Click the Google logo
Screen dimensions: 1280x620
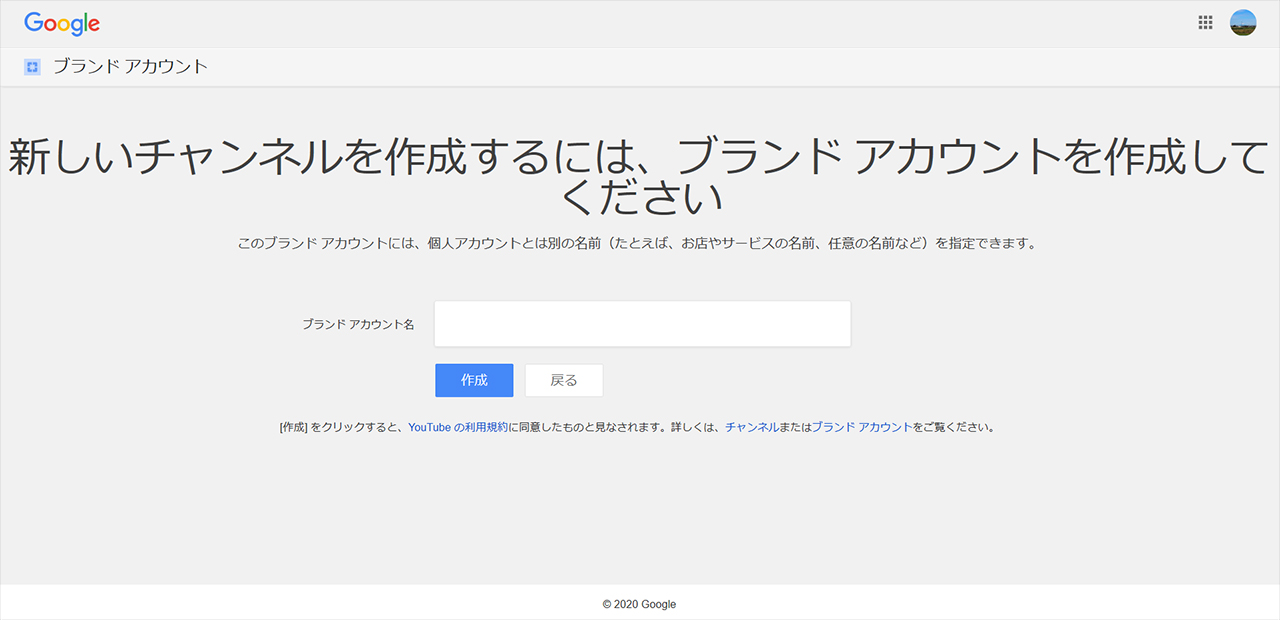pos(62,23)
